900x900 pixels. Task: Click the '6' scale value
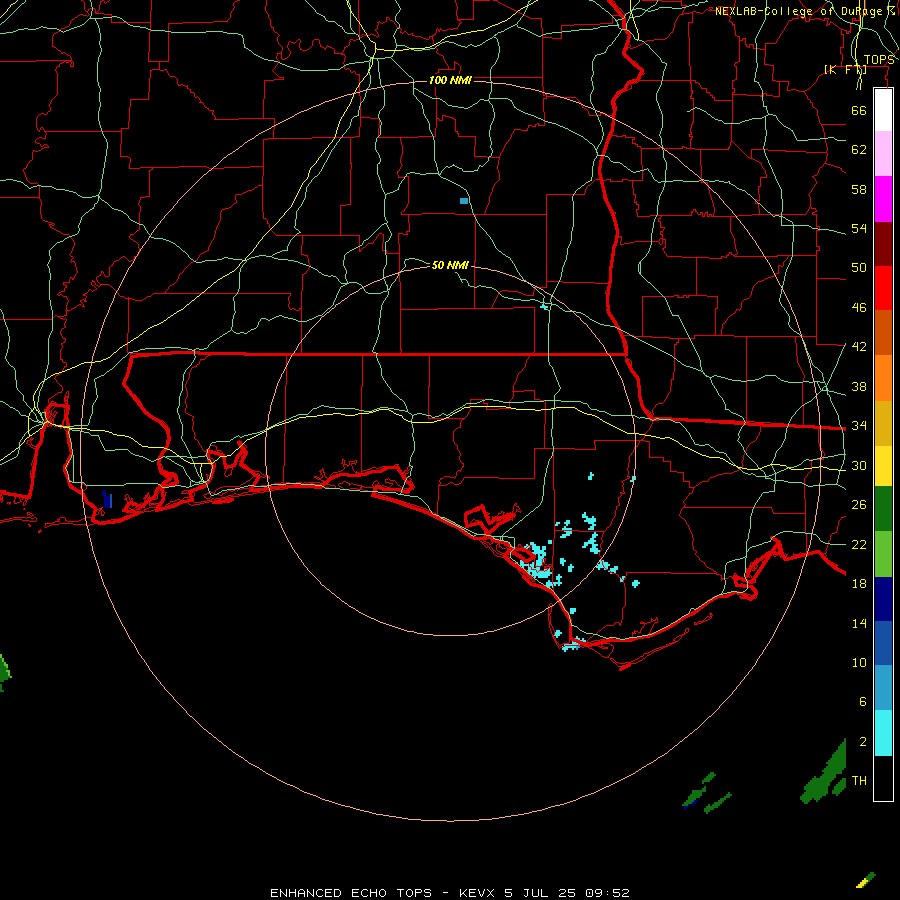(862, 702)
